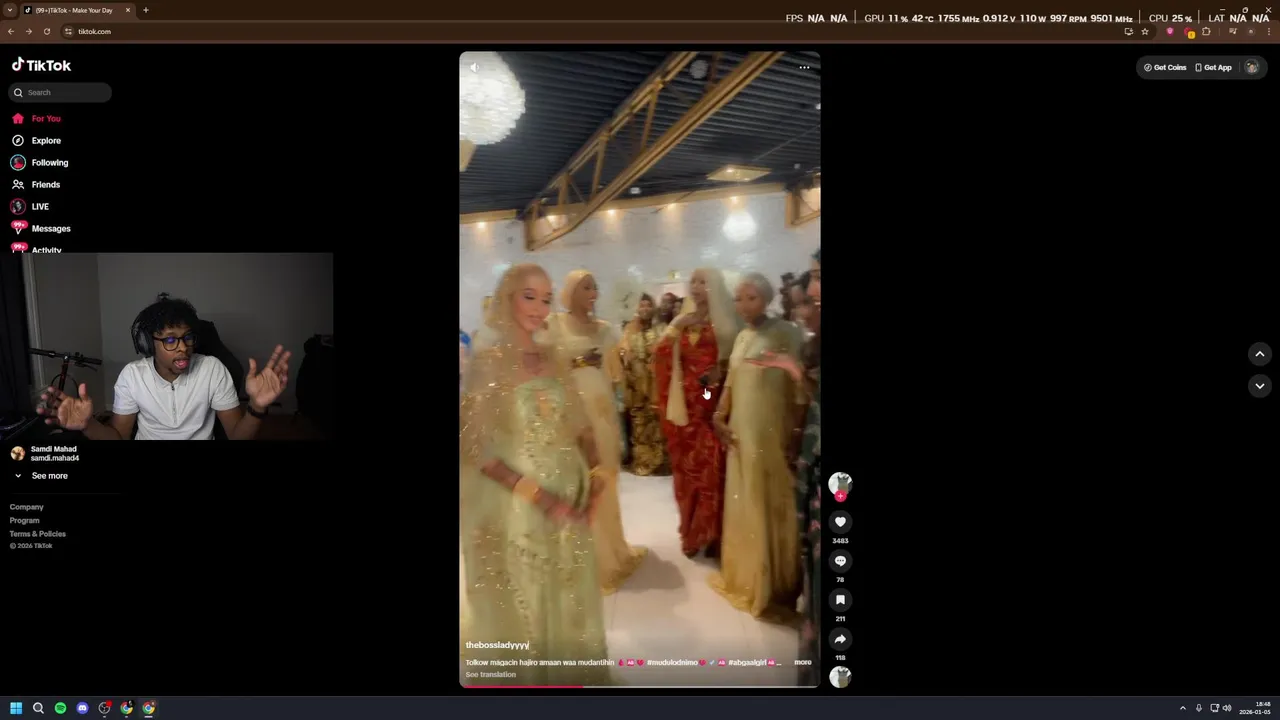This screenshot has height=720, width=1280.
Task: Open Messages
Action: [41, 228]
